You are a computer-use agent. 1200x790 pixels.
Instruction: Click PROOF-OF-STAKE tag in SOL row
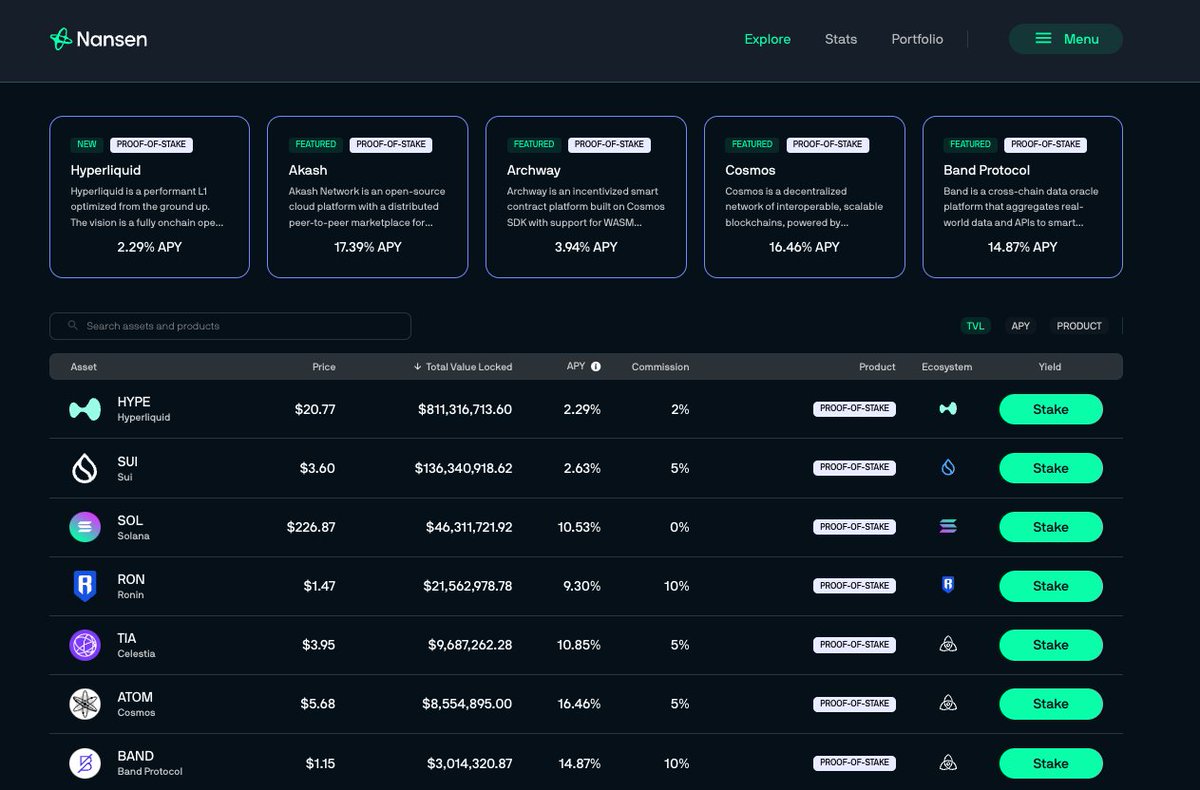pos(855,527)
